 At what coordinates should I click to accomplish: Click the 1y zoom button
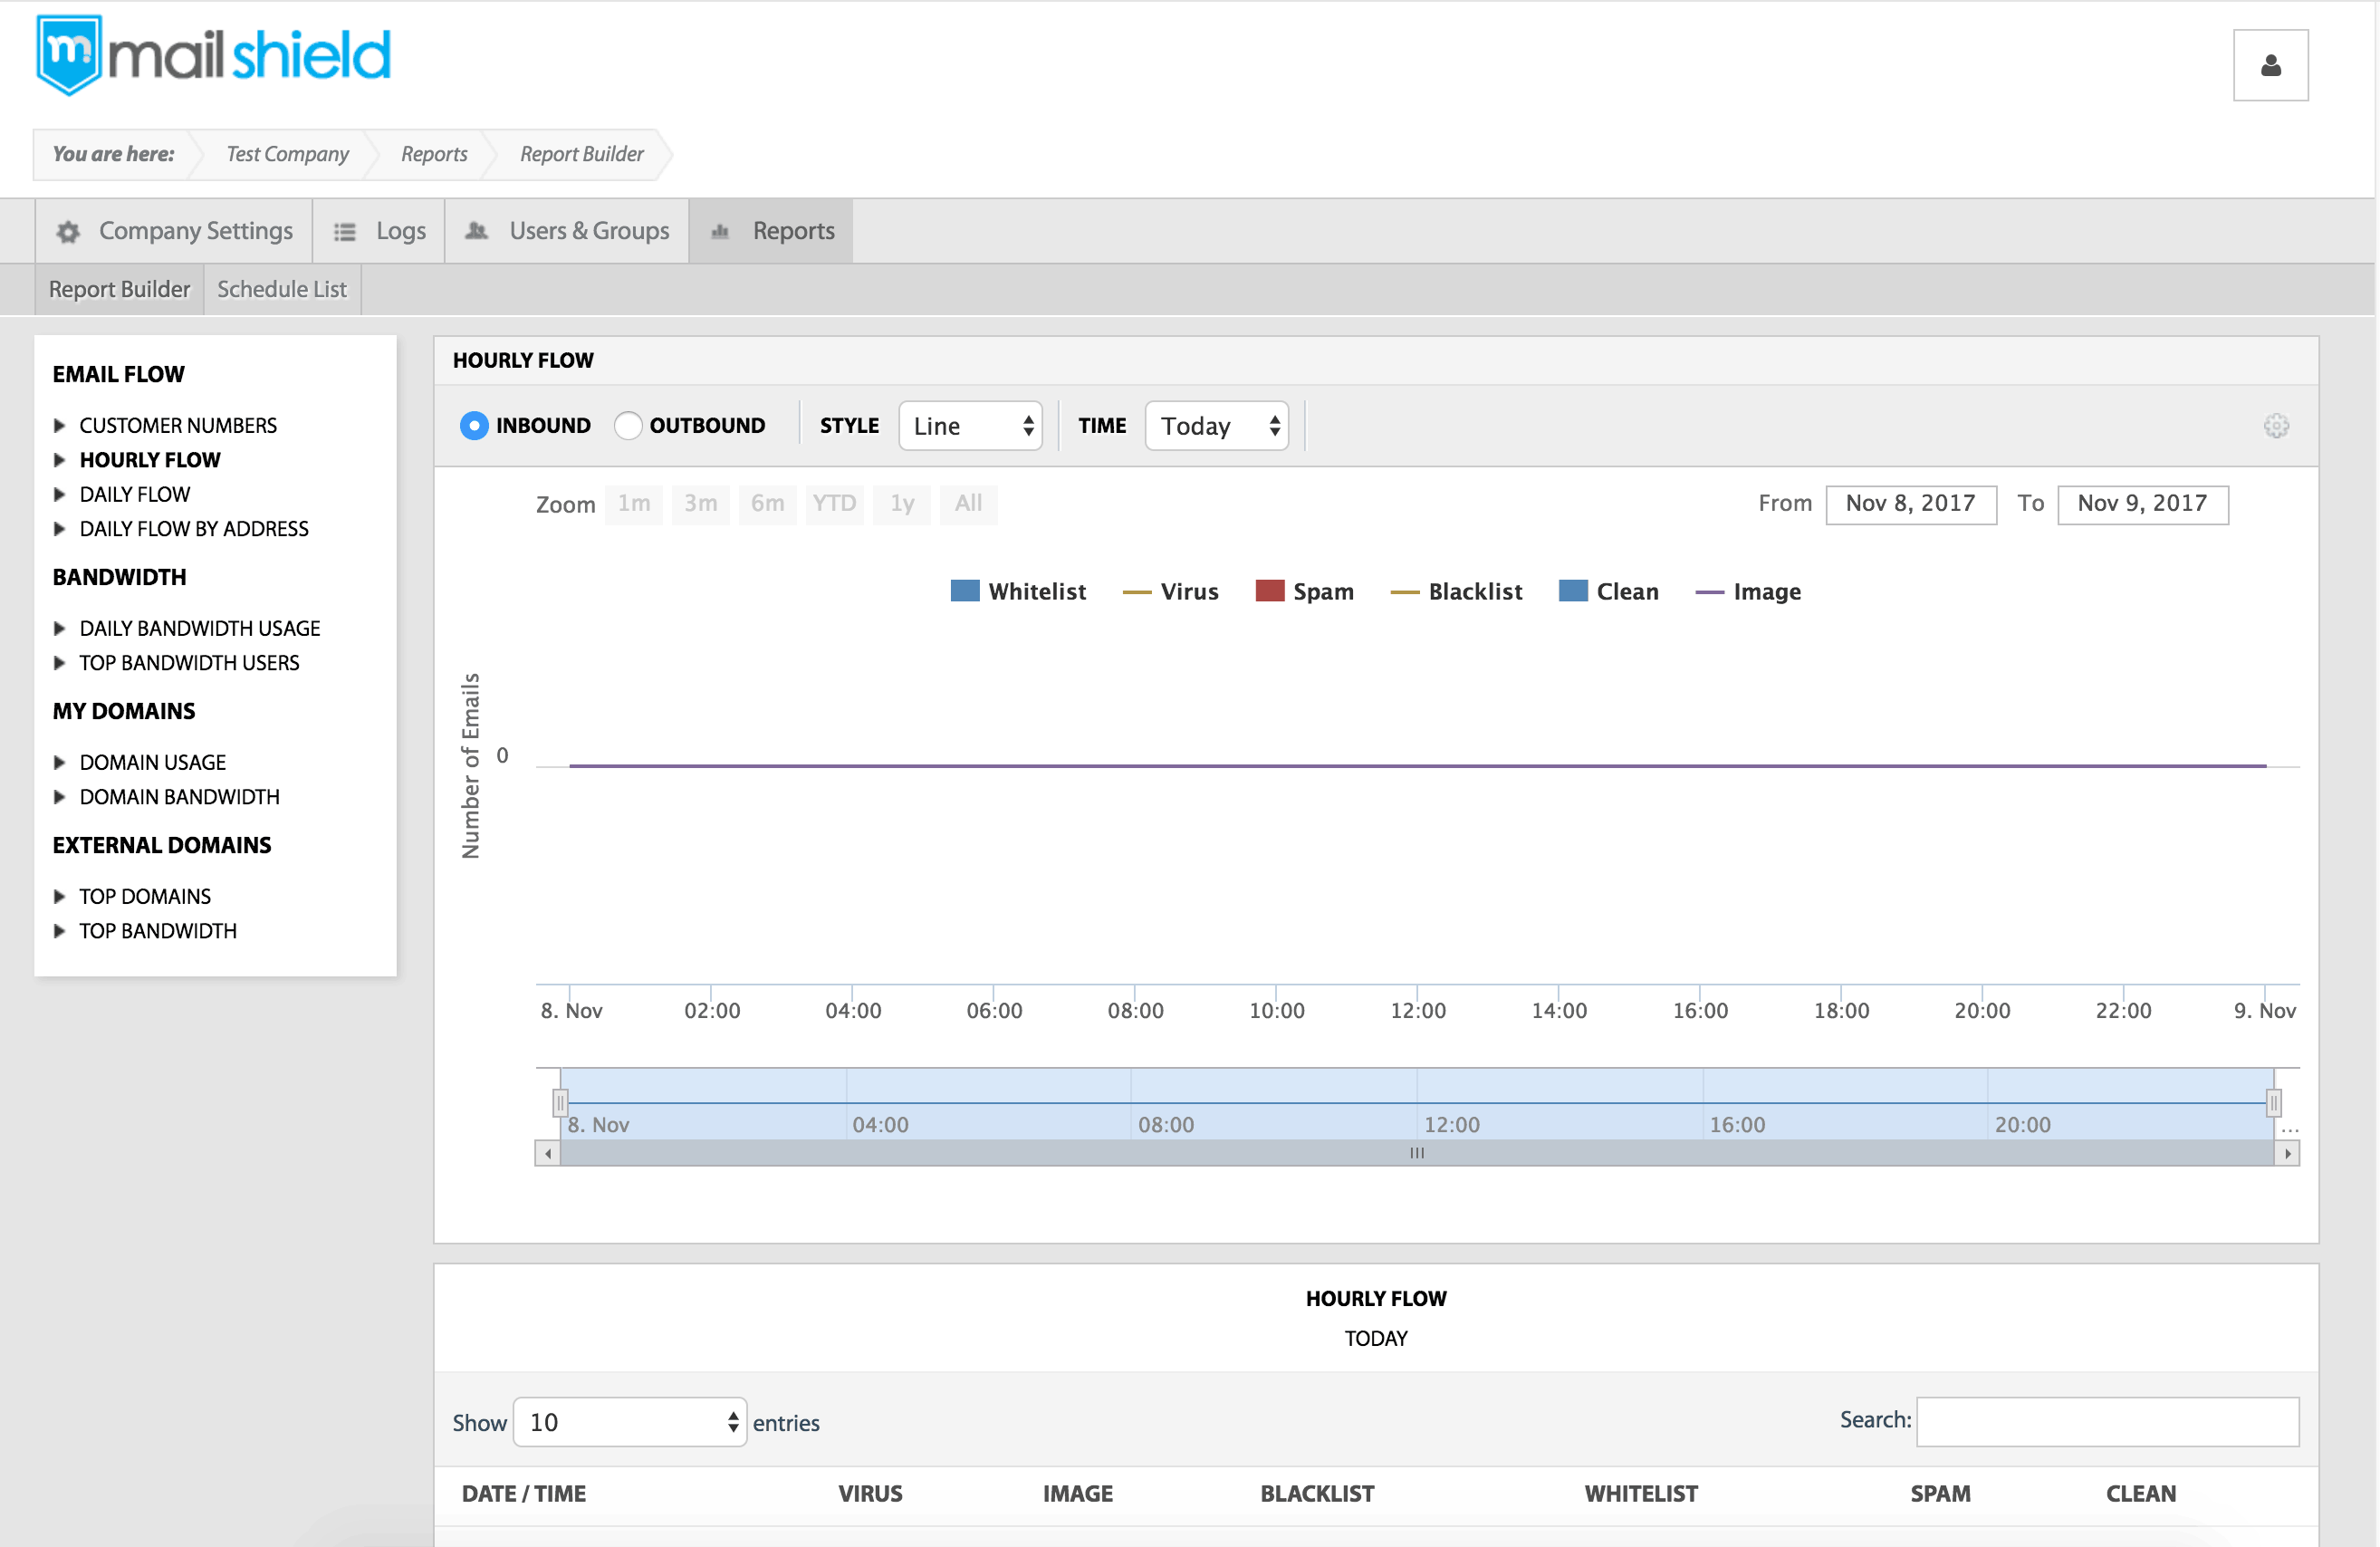point(902,503)
